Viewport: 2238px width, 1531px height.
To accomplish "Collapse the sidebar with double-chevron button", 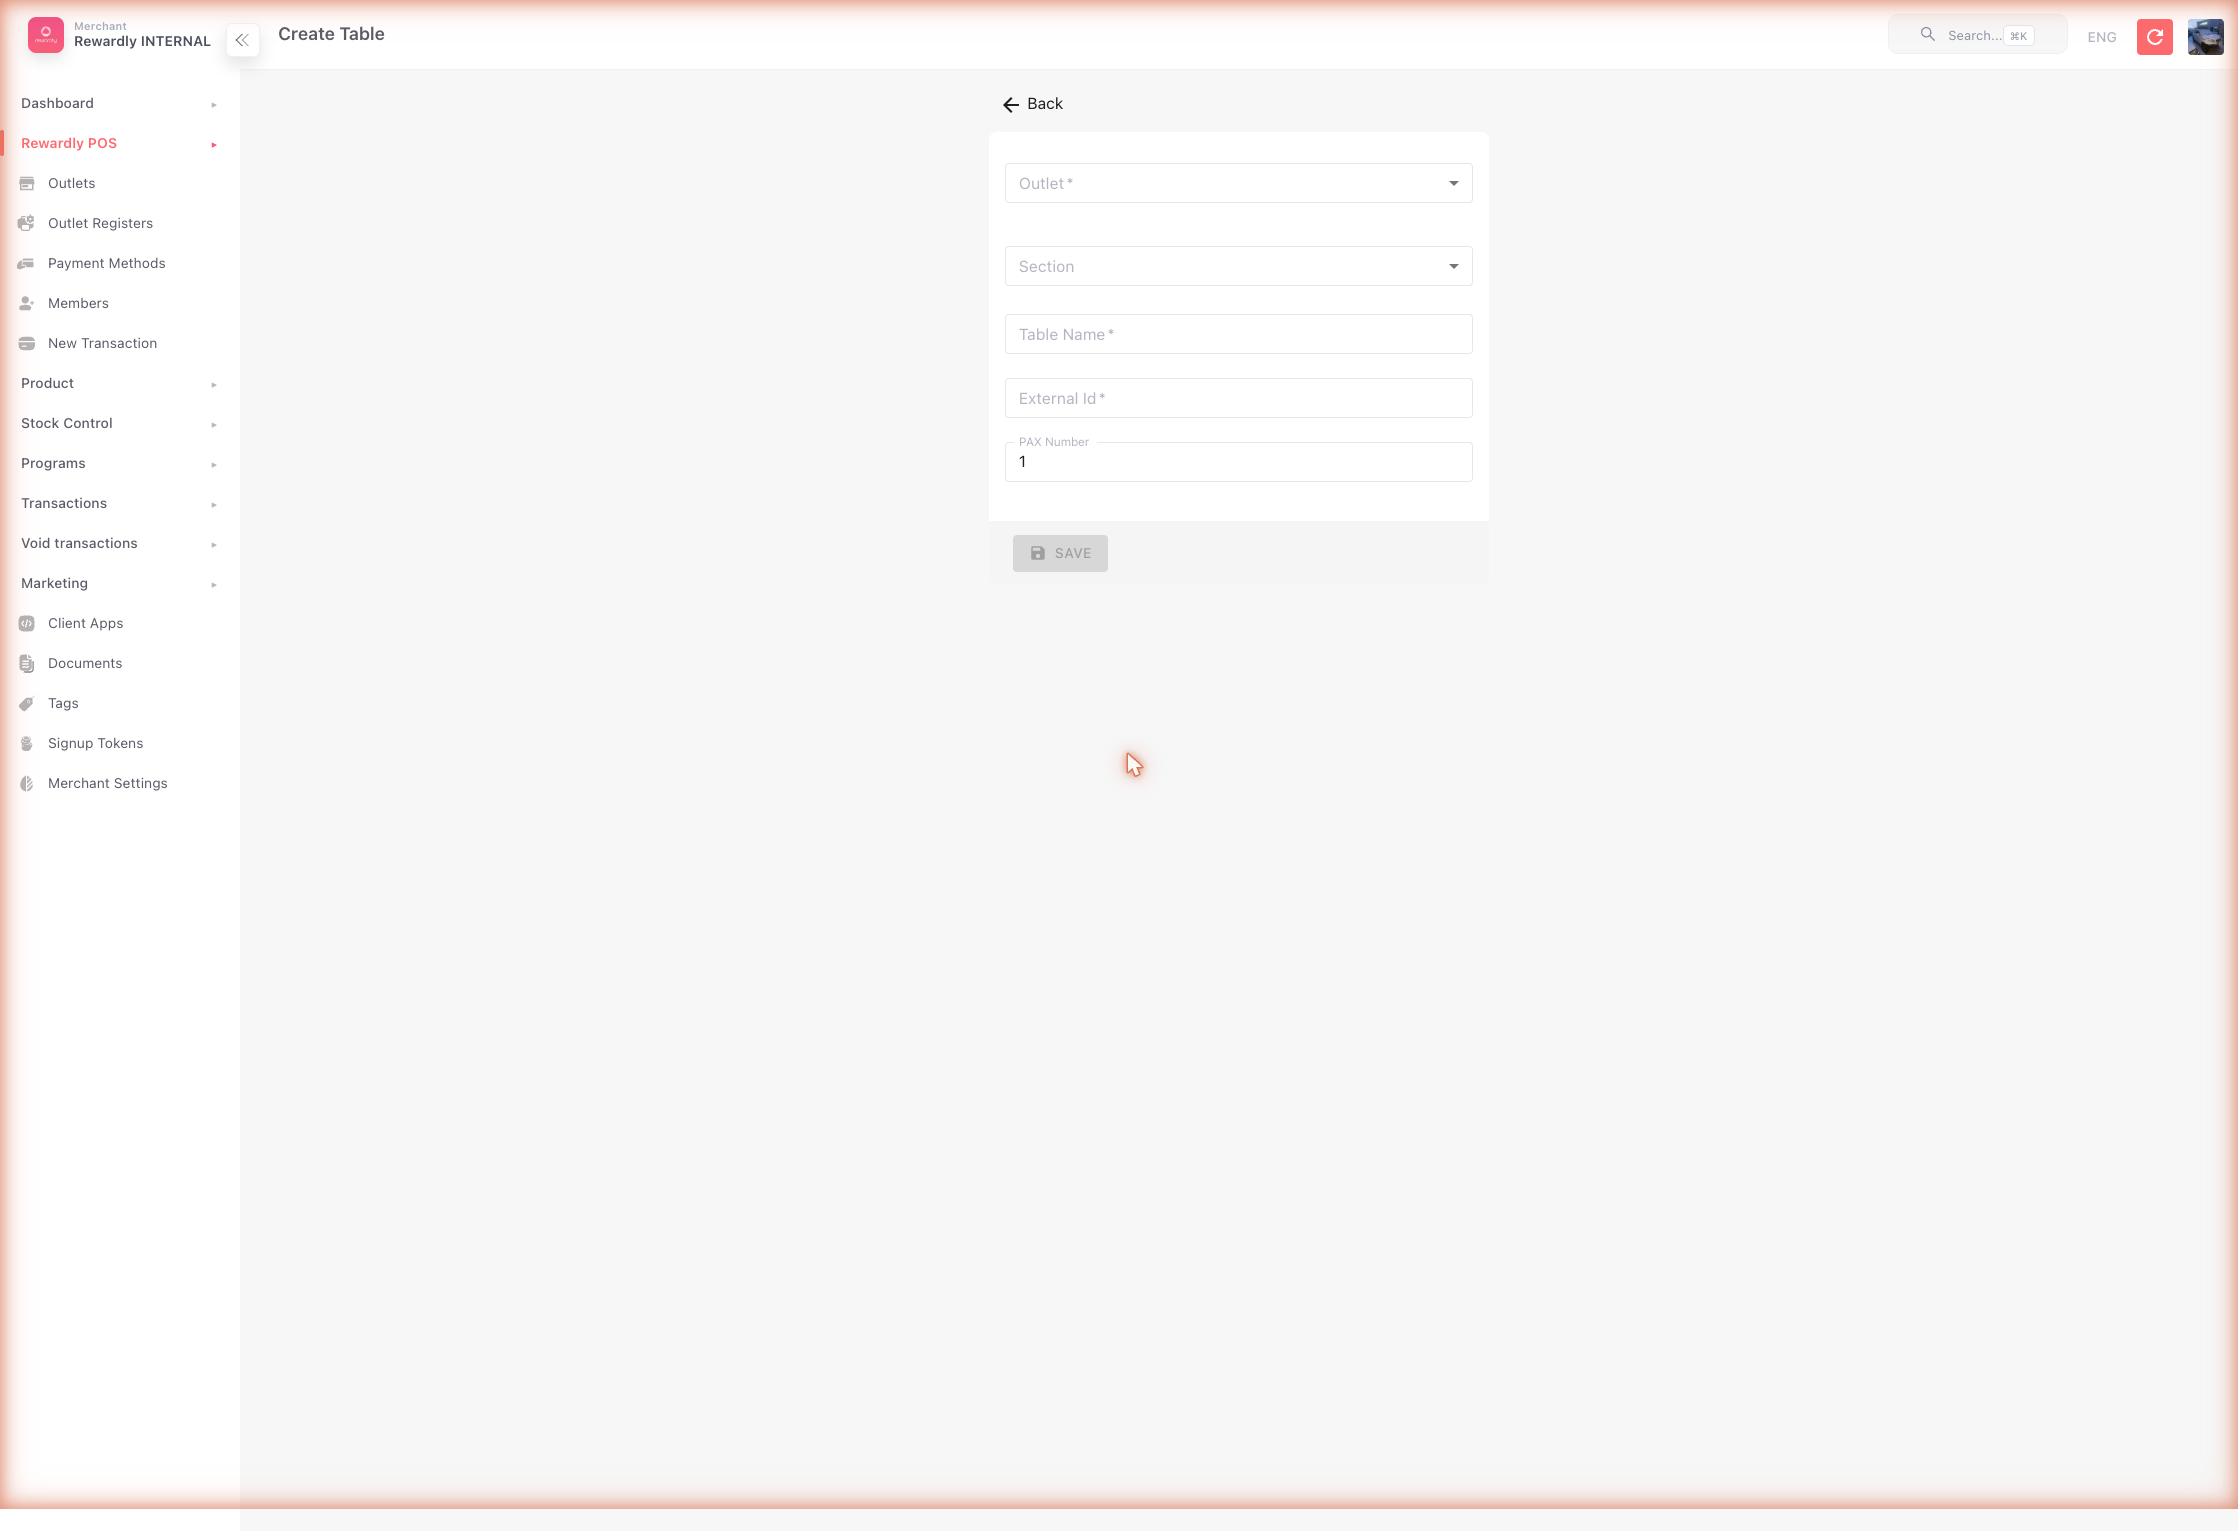I will tap(242, 40).
